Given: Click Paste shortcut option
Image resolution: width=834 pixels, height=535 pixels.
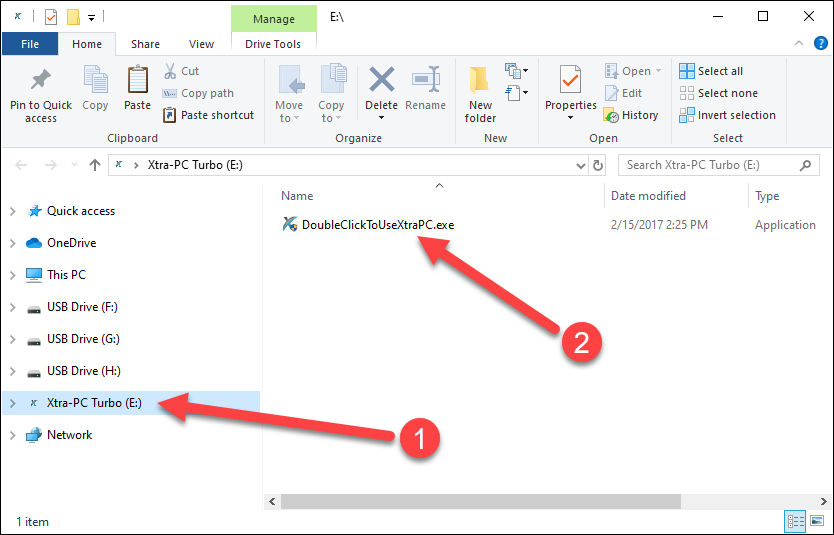Looking at the screenshot, I should (208, 115).
